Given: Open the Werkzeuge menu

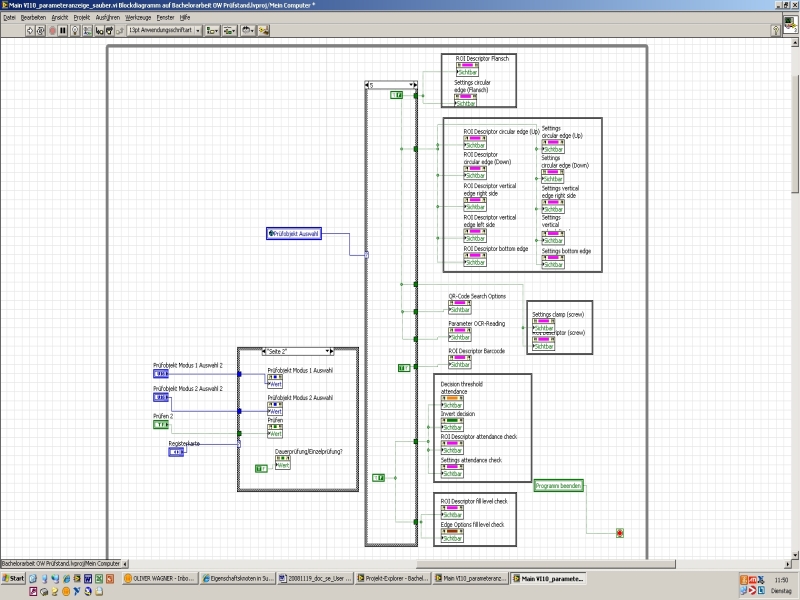Looking at the screenshot, I should 137,18.
